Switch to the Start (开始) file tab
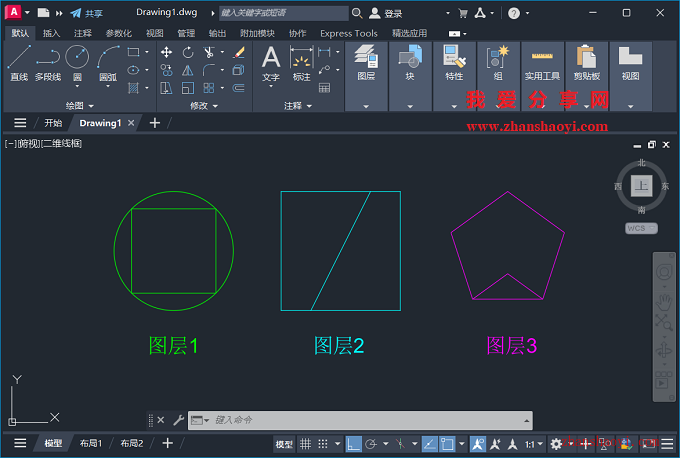Viewport: 680px width, 458px height. click(x=53, y=123)
